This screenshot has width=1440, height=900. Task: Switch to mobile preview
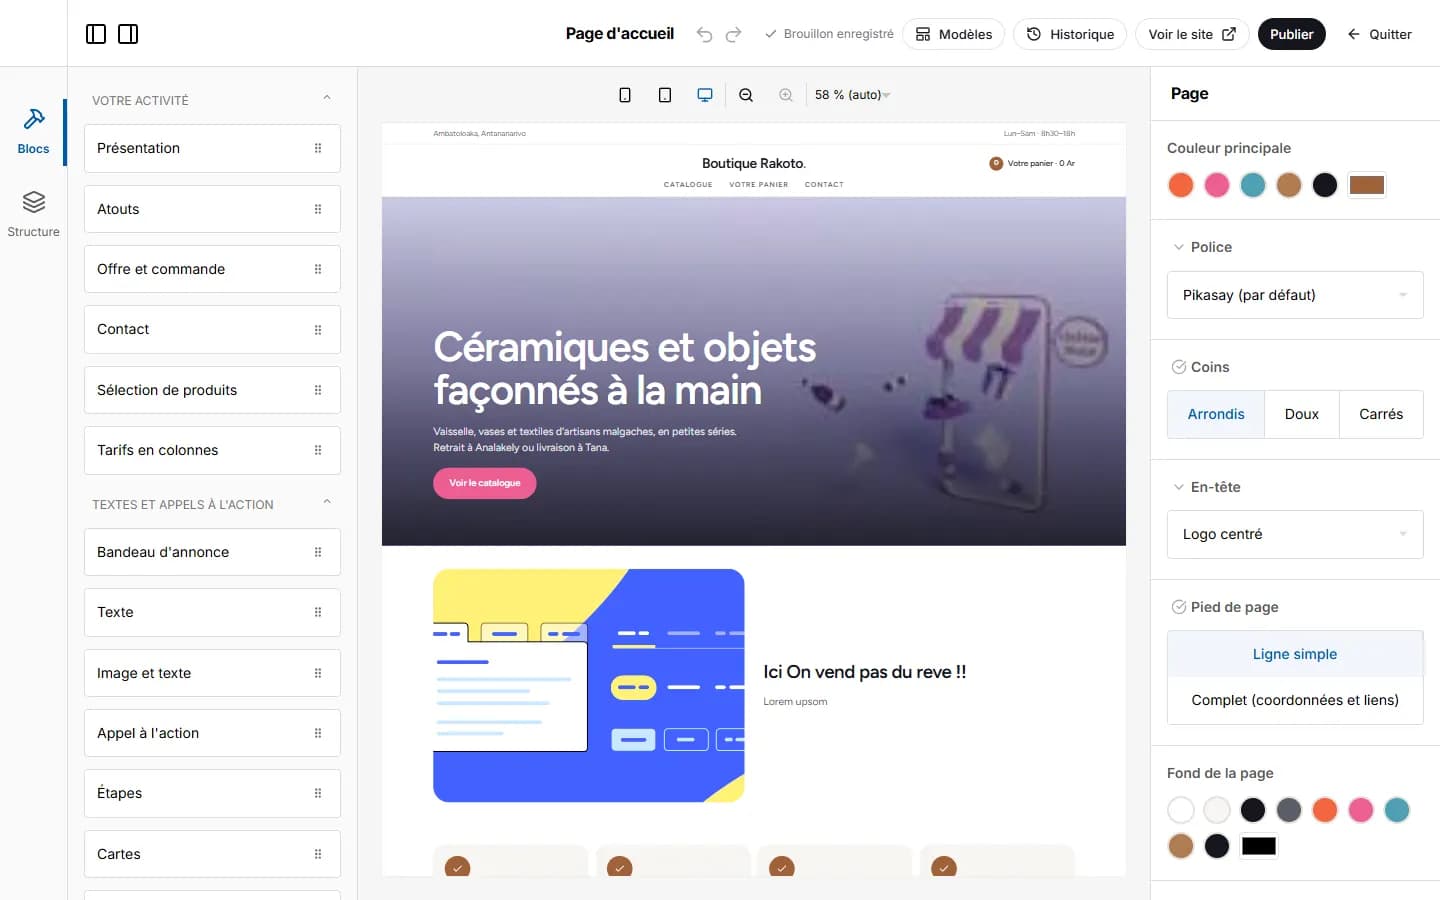[x=625, y=95]
